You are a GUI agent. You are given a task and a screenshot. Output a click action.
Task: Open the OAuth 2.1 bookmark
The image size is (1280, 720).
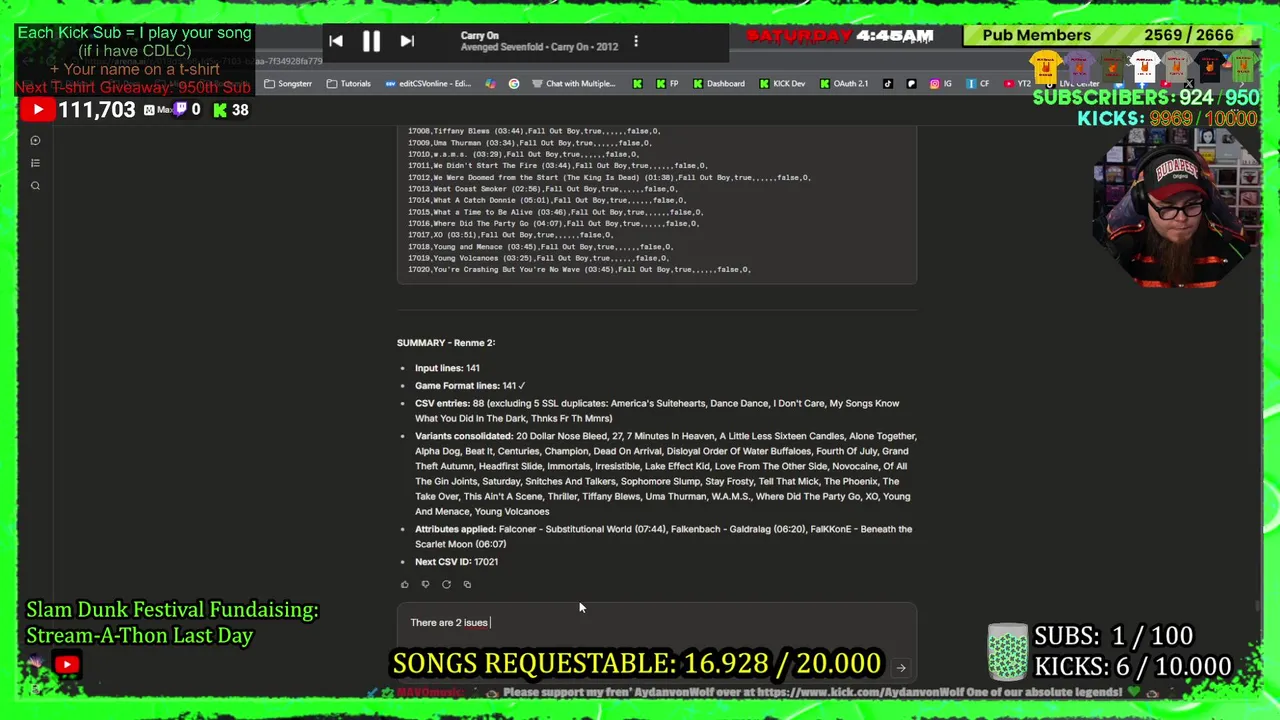[844, 84]
